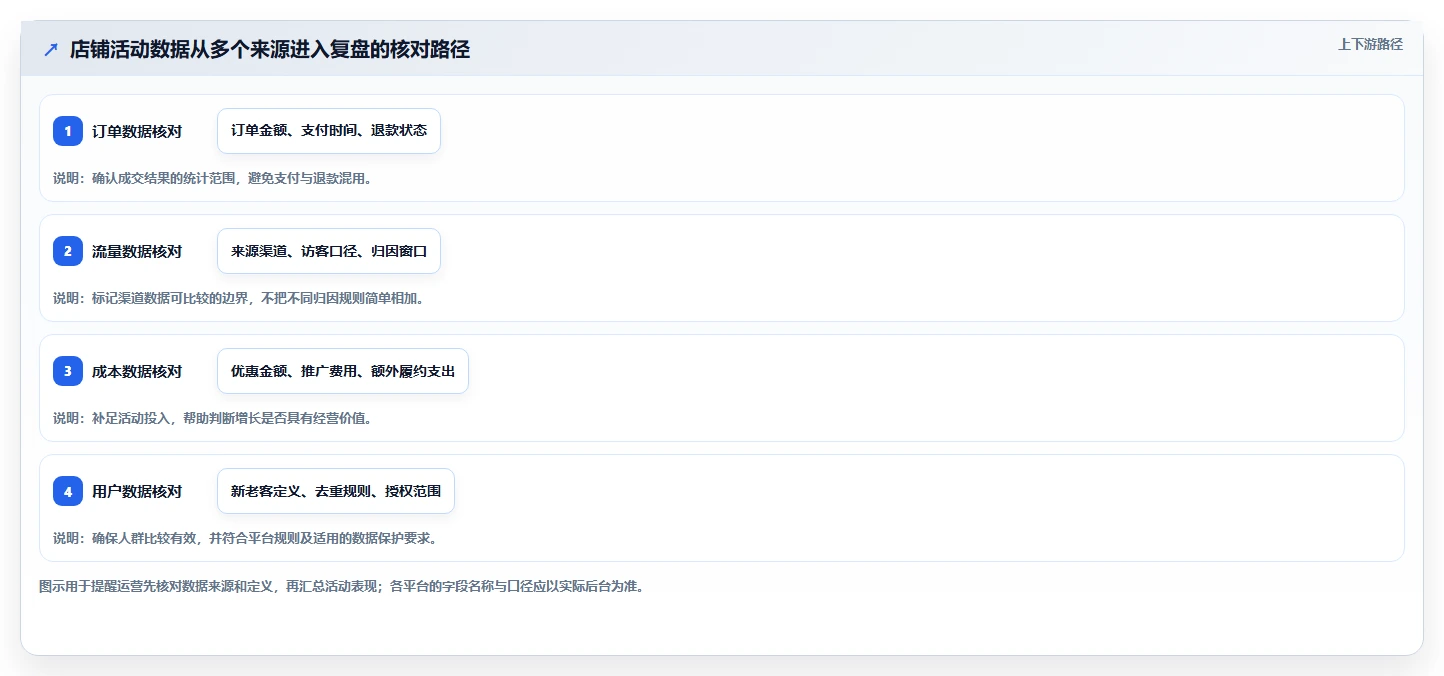Click the 成本数据核对 step title
The width and height of the screenshot is (1444, 676).
[x=137, y=371]
